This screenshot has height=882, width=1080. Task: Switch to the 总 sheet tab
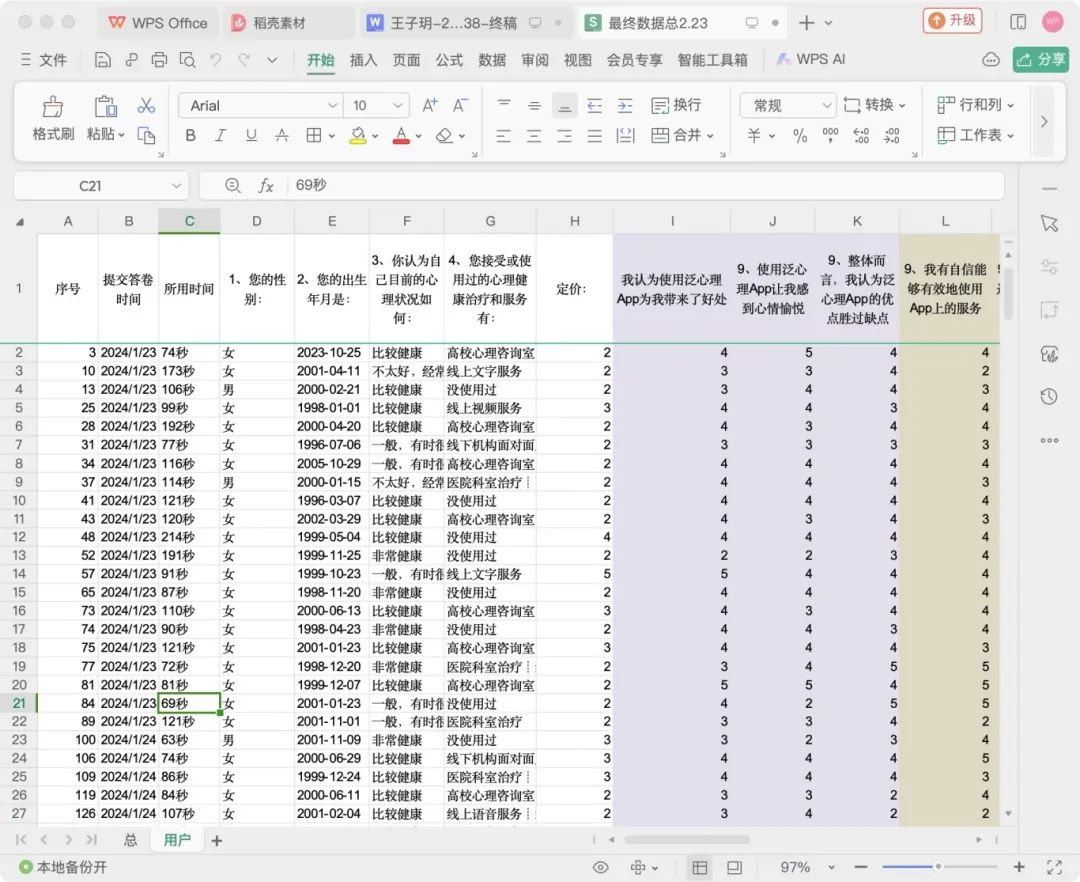(130, 840)
